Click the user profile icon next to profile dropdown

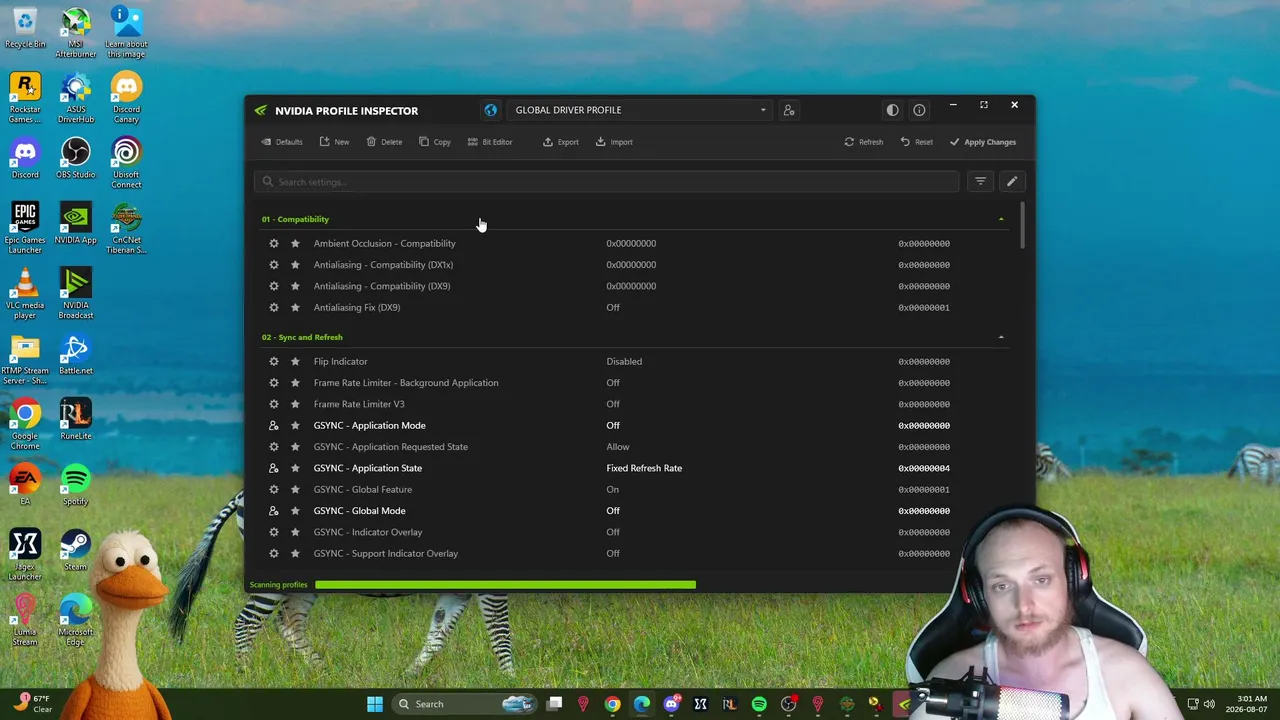[789, 110]
